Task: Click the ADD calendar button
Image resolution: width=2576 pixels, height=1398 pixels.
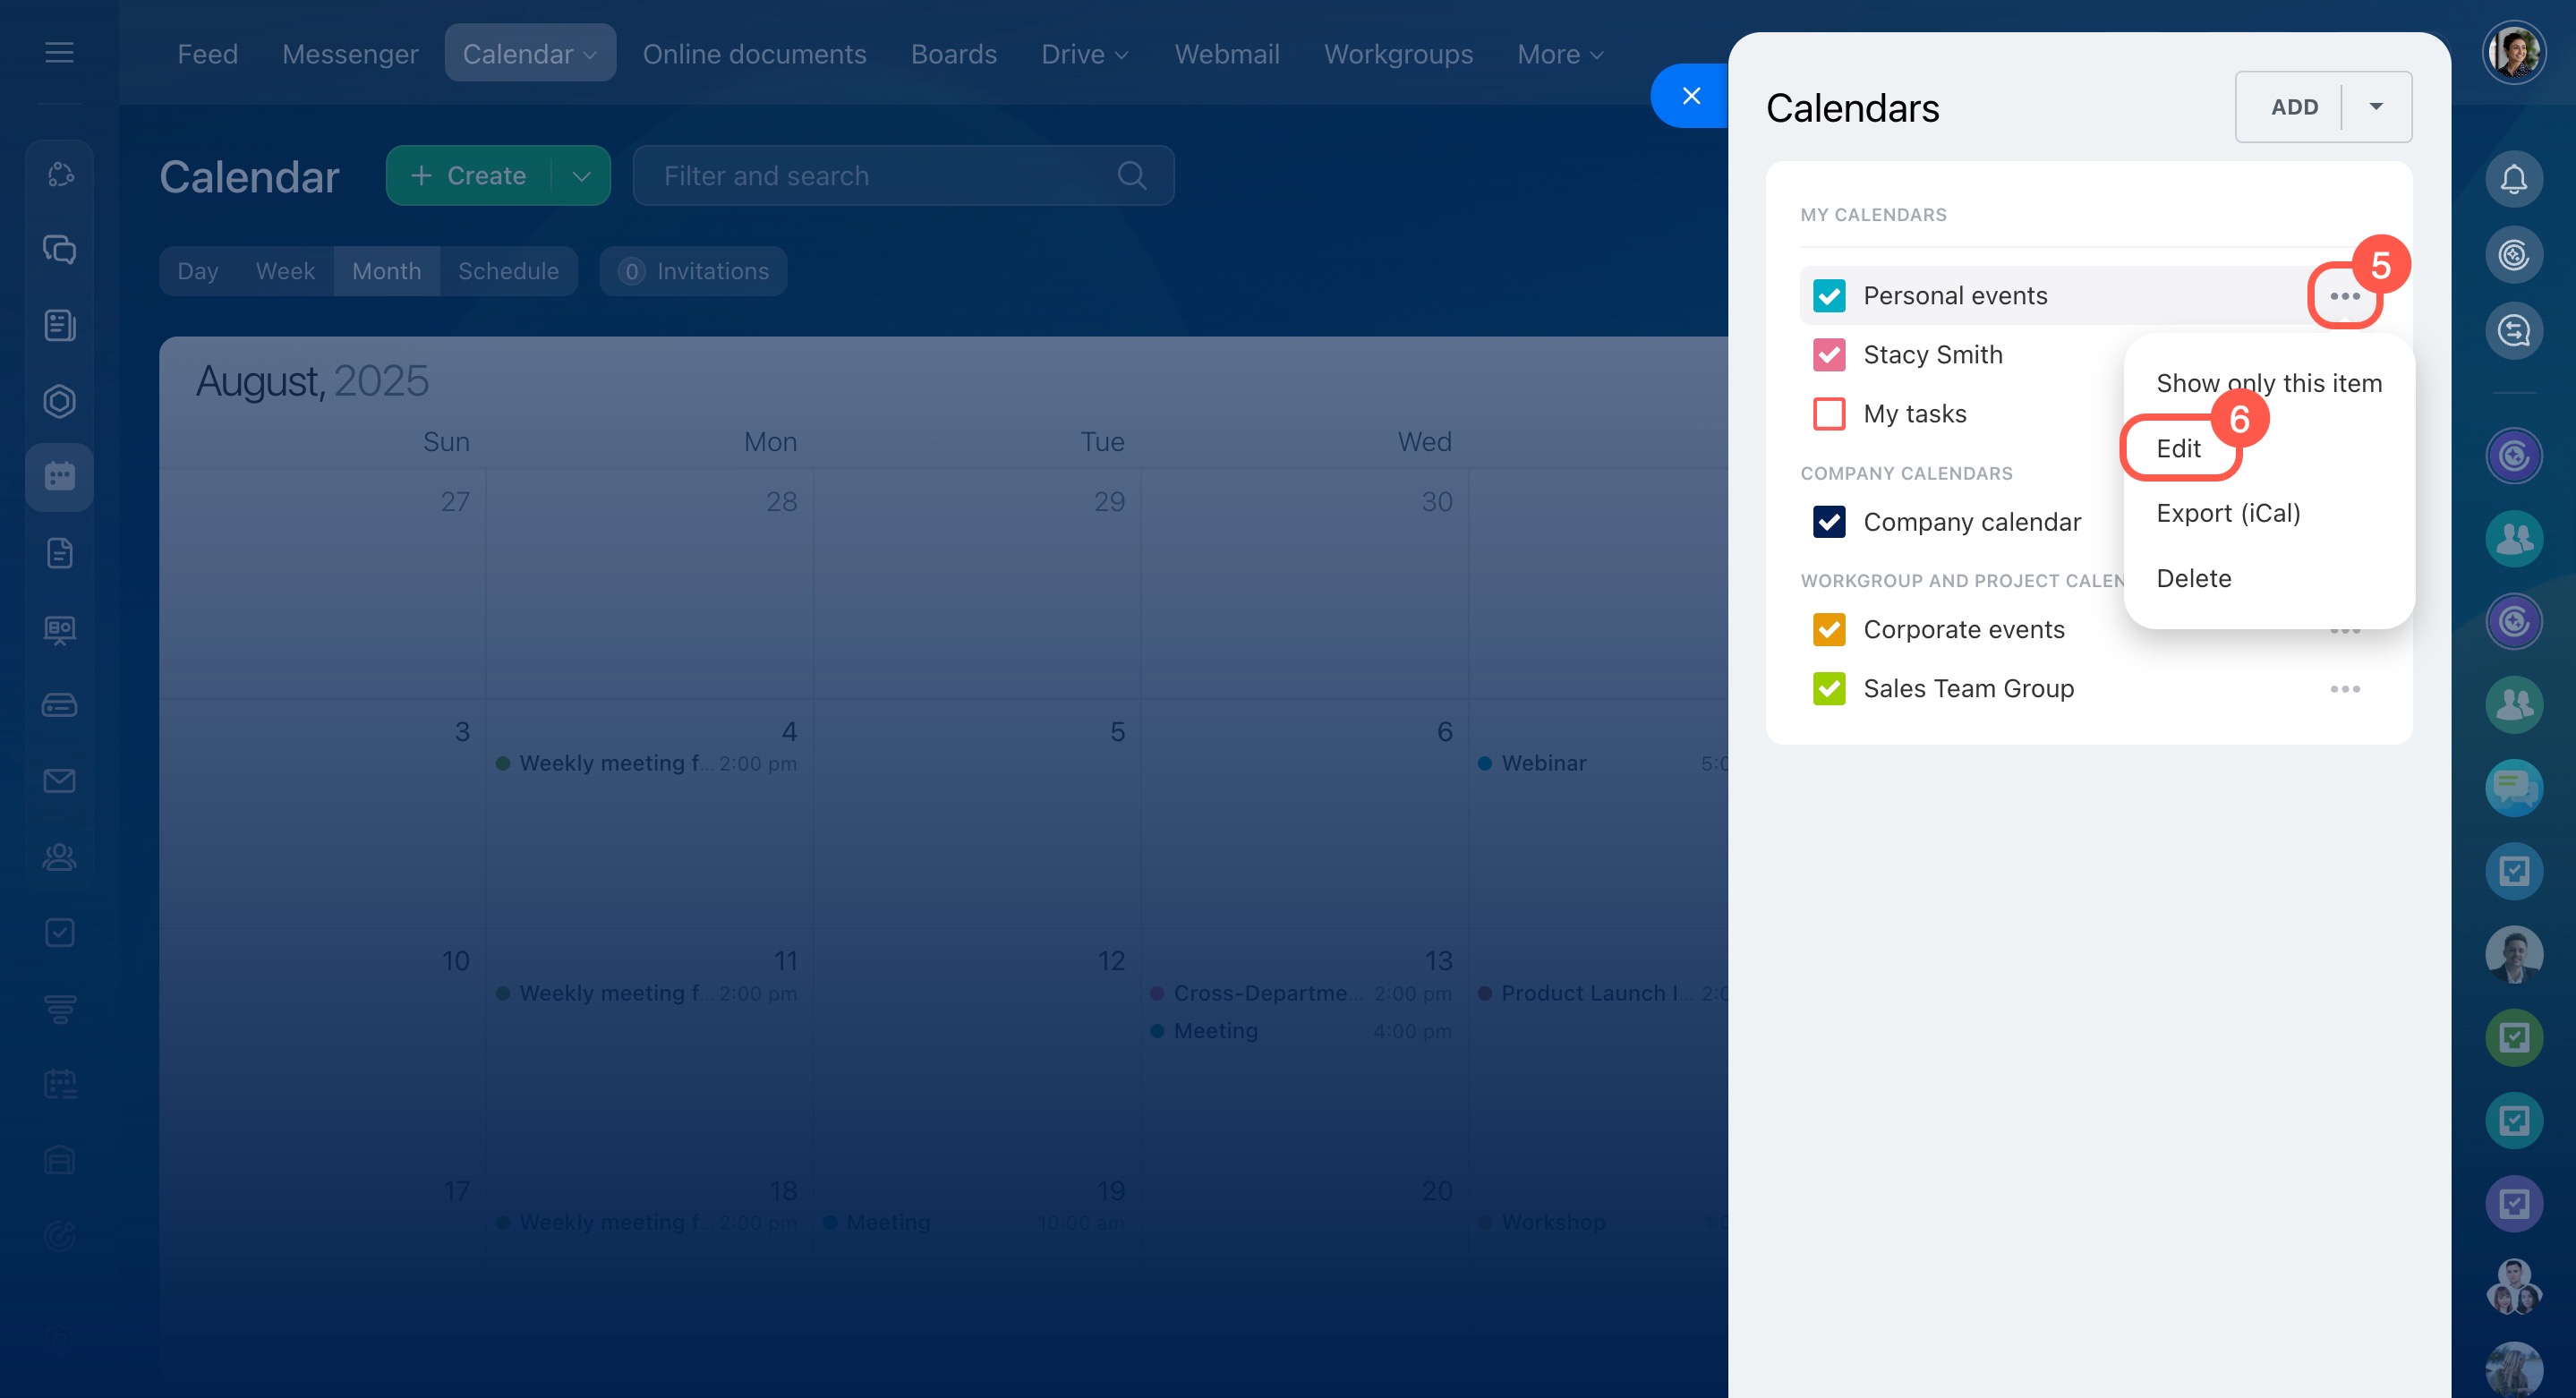Action: (x=2293, y=107)
